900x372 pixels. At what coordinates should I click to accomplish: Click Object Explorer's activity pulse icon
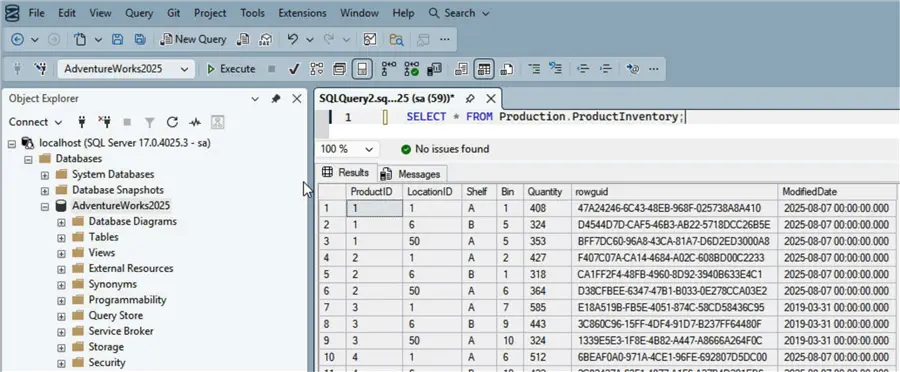[x=195, y=122]
